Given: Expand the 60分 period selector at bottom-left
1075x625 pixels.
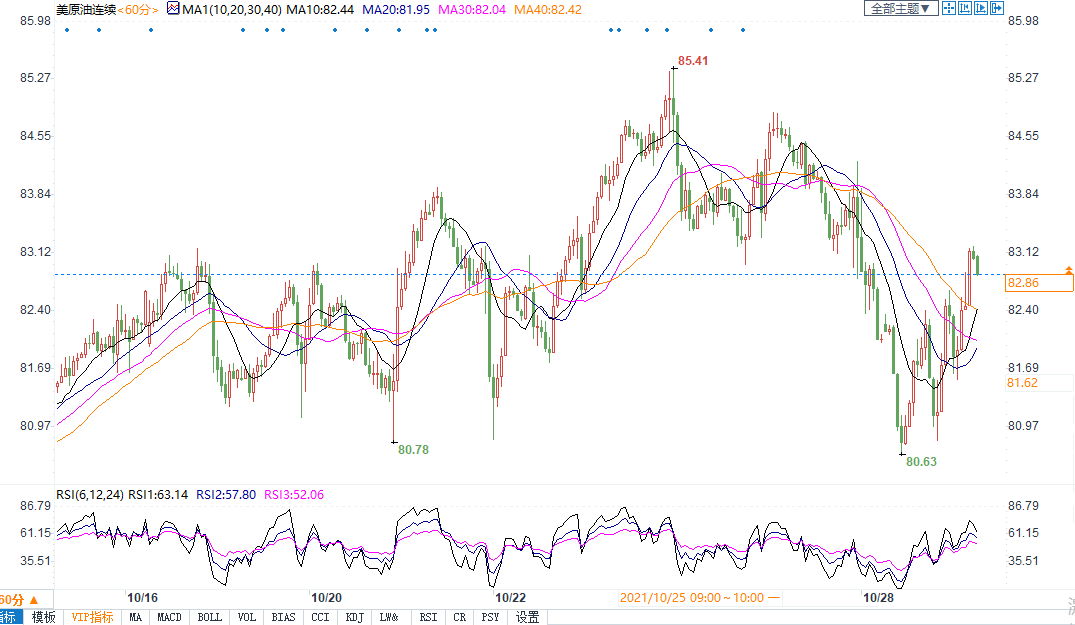Looking at the screenshot, I should [12, 598].
